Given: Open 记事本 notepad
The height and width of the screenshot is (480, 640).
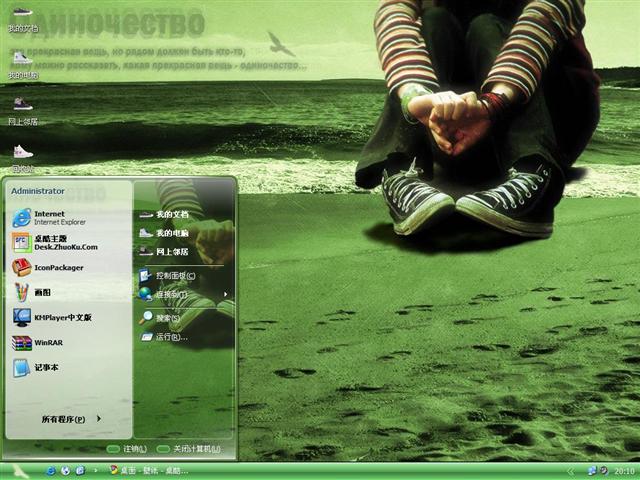Looking at the screenshot, I should coord(36,368).
